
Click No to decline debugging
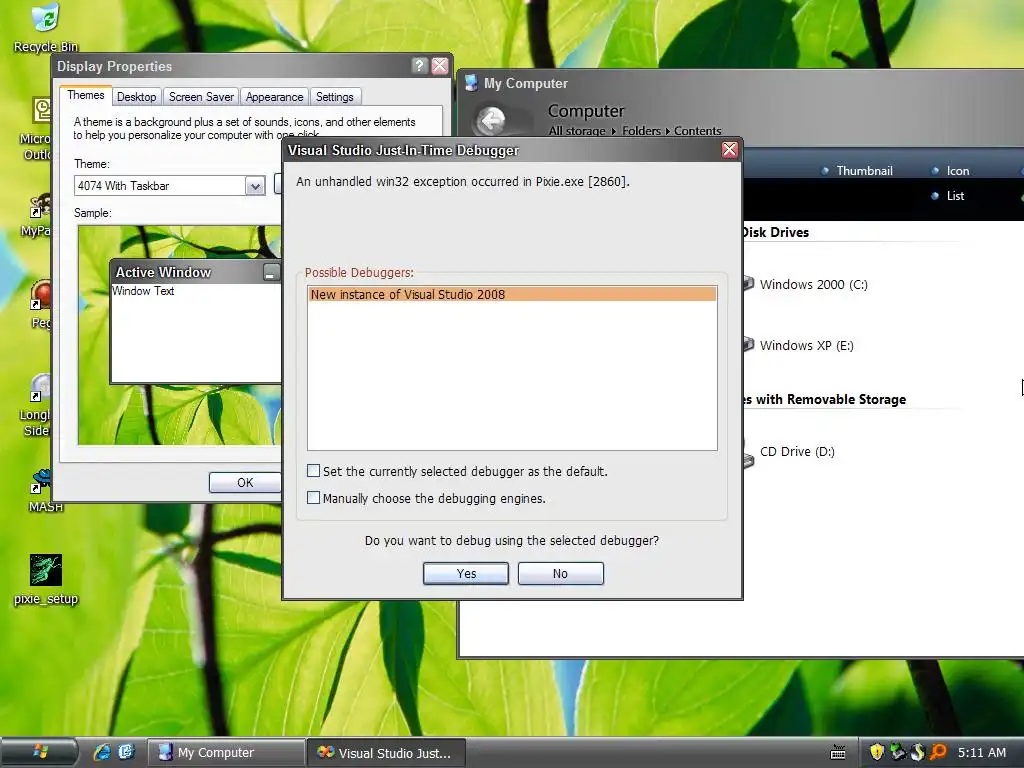[560, 573]
